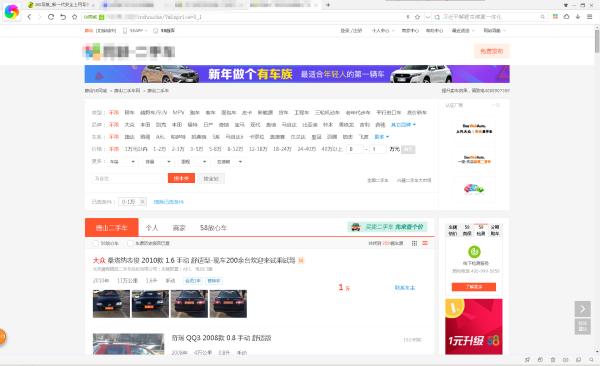Click the gray button next to orange search button

point(211,178)
